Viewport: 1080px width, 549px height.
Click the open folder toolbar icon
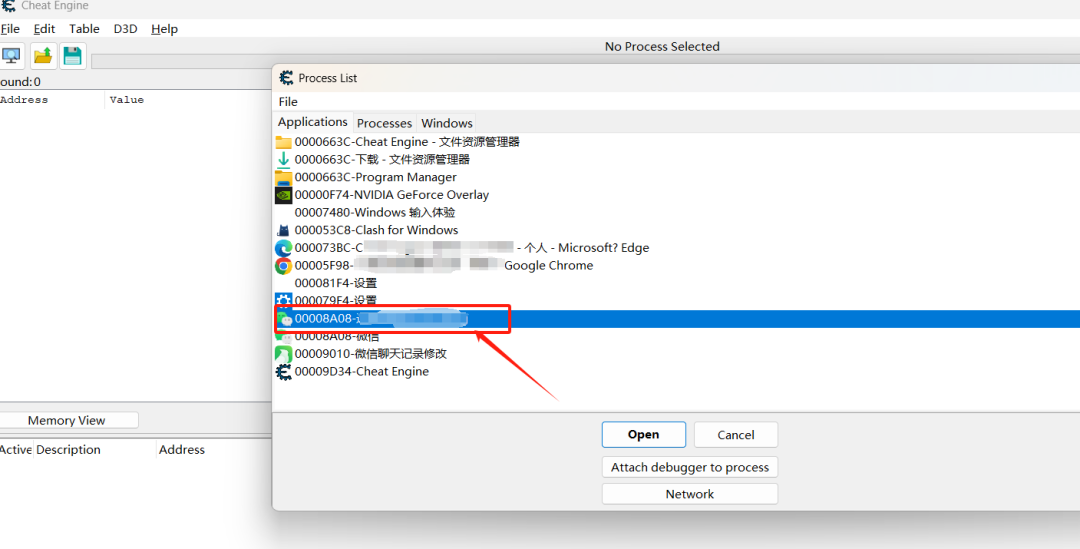43,56
